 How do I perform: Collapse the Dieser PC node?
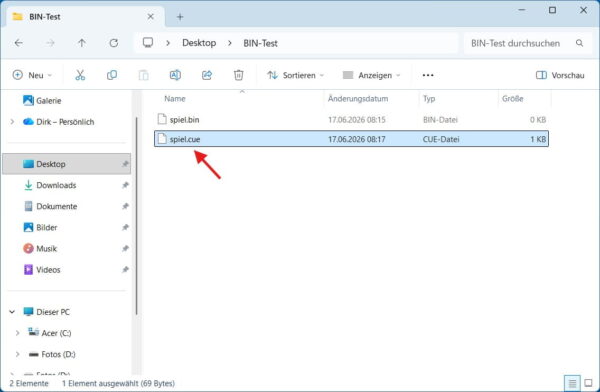[x=12, y=312]
